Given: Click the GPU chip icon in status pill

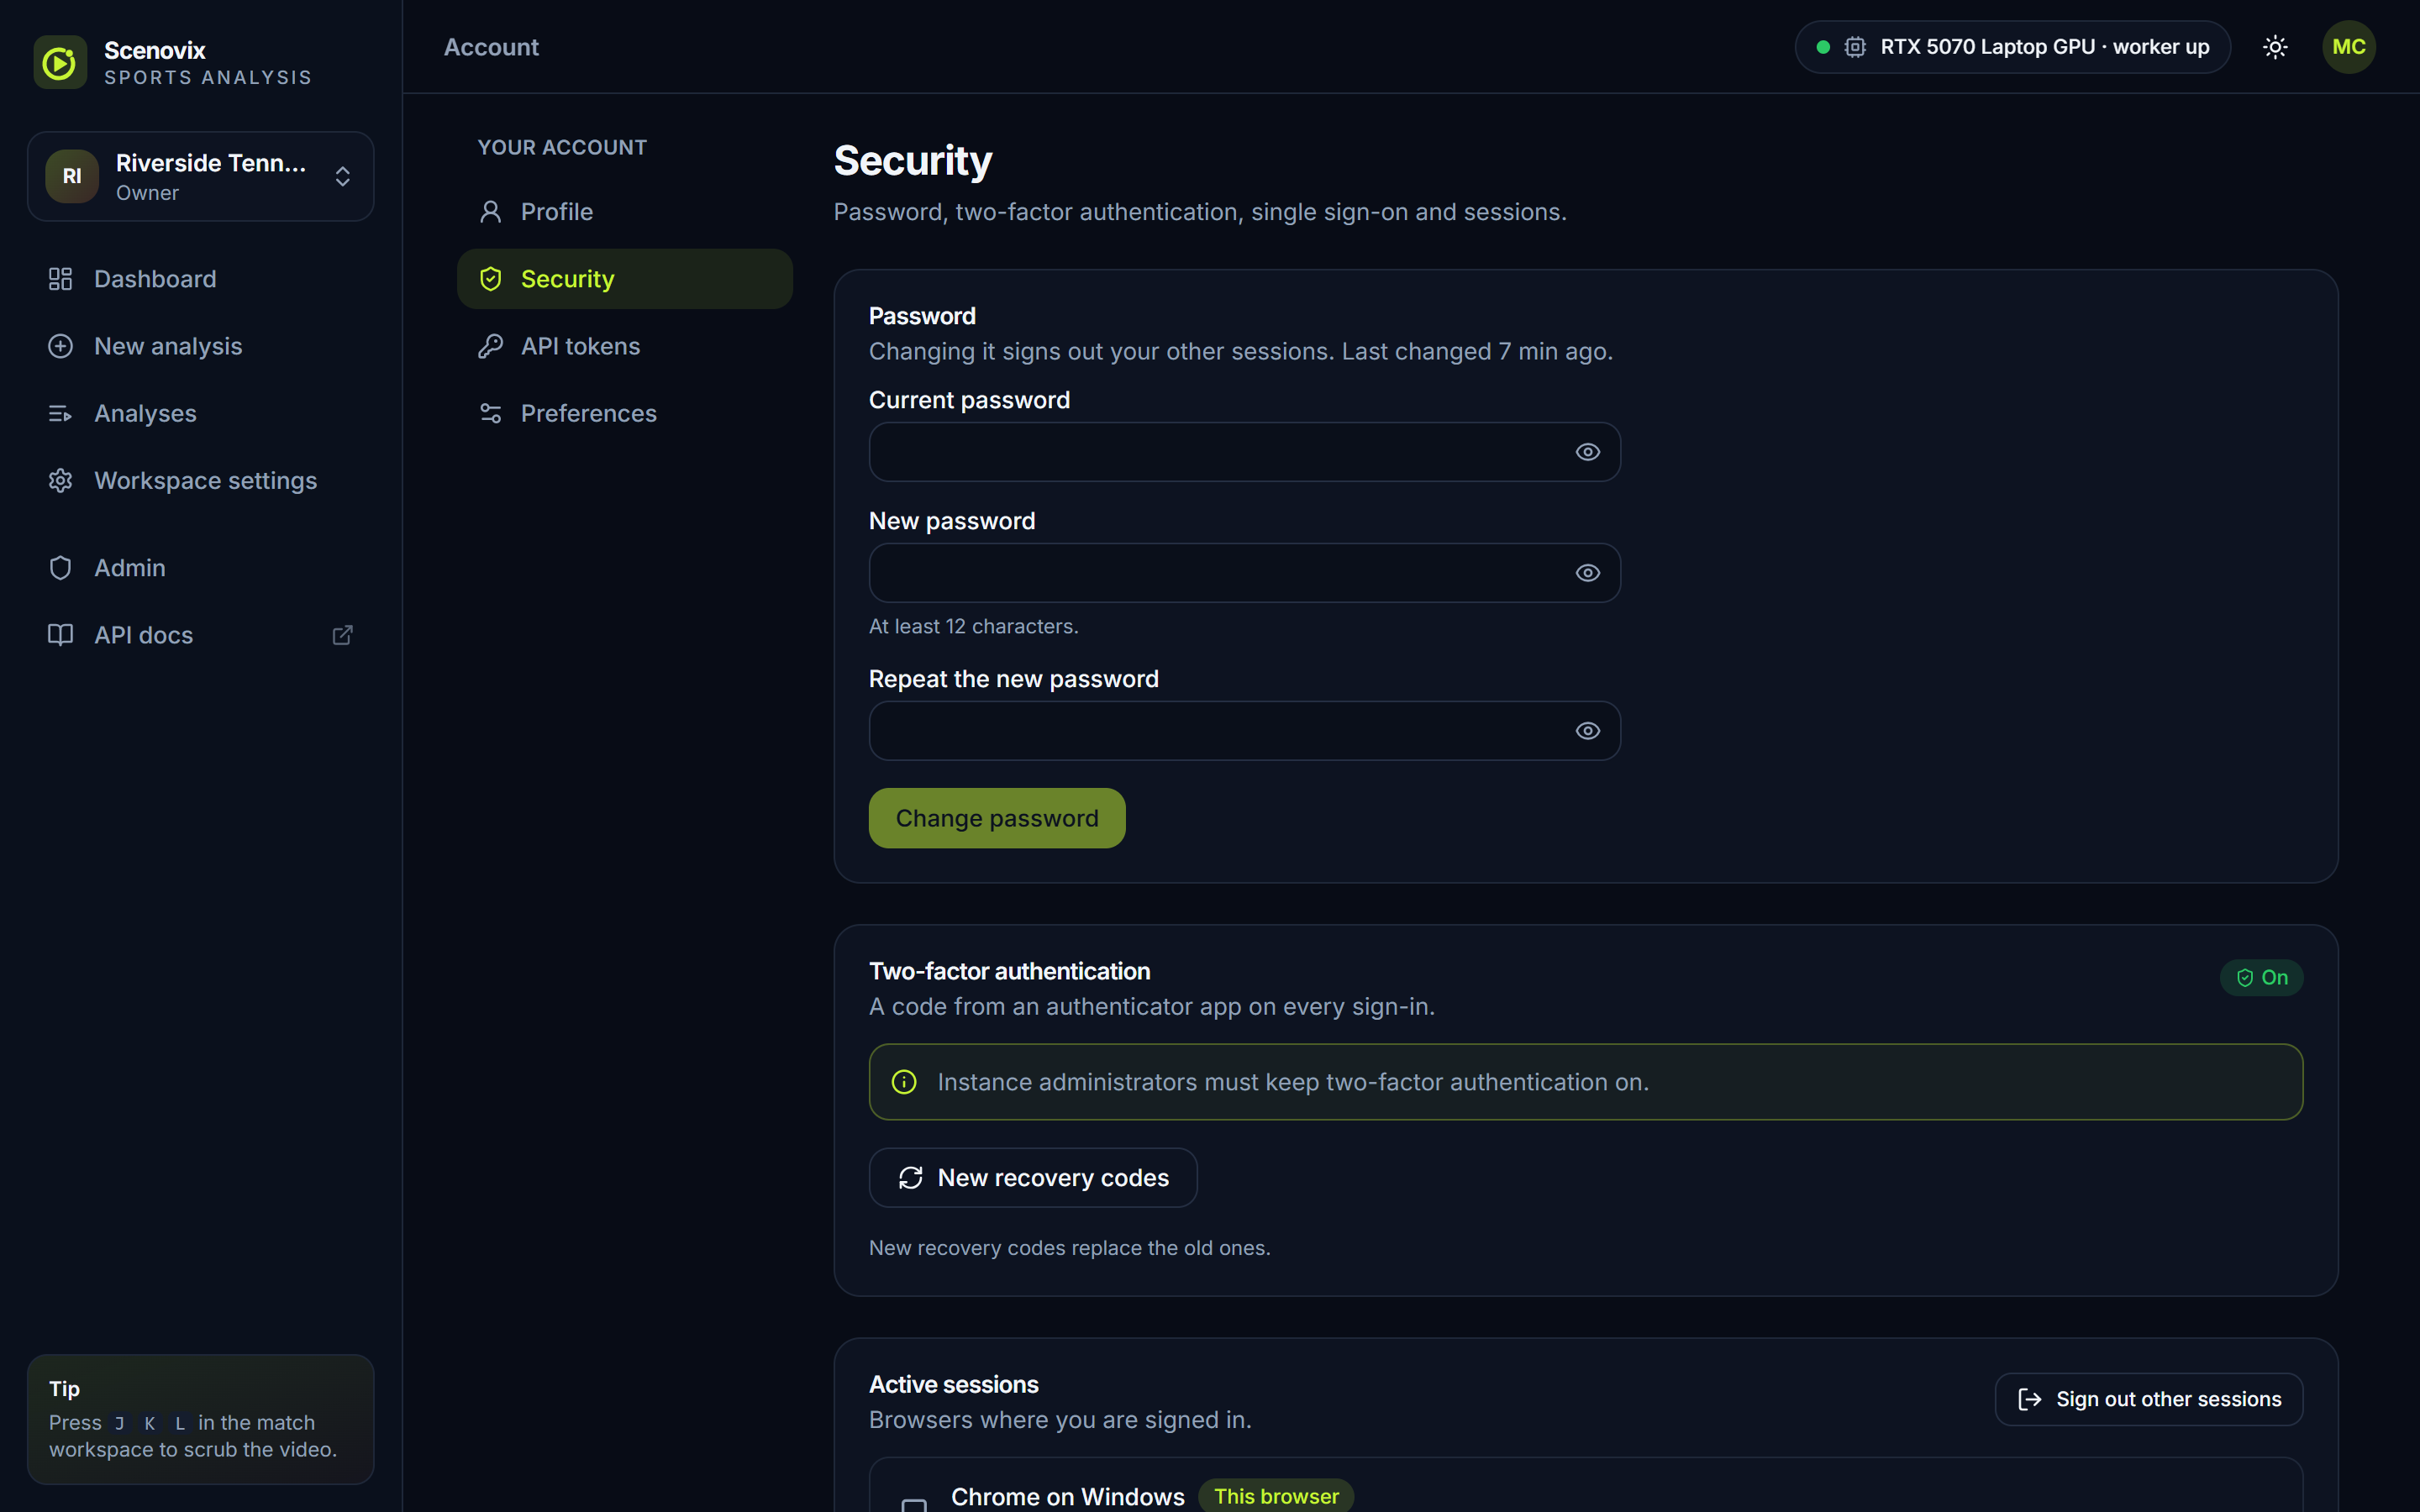Looking at the screenshot, I should [1855, 47].
